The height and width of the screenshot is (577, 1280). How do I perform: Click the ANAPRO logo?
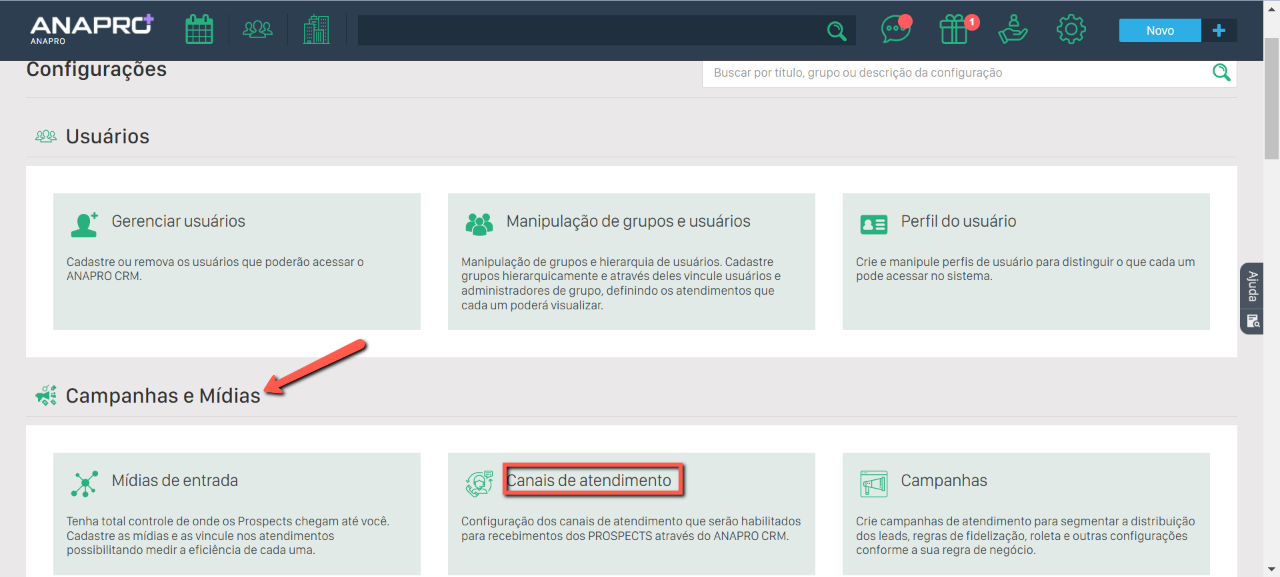pos(91,29)
